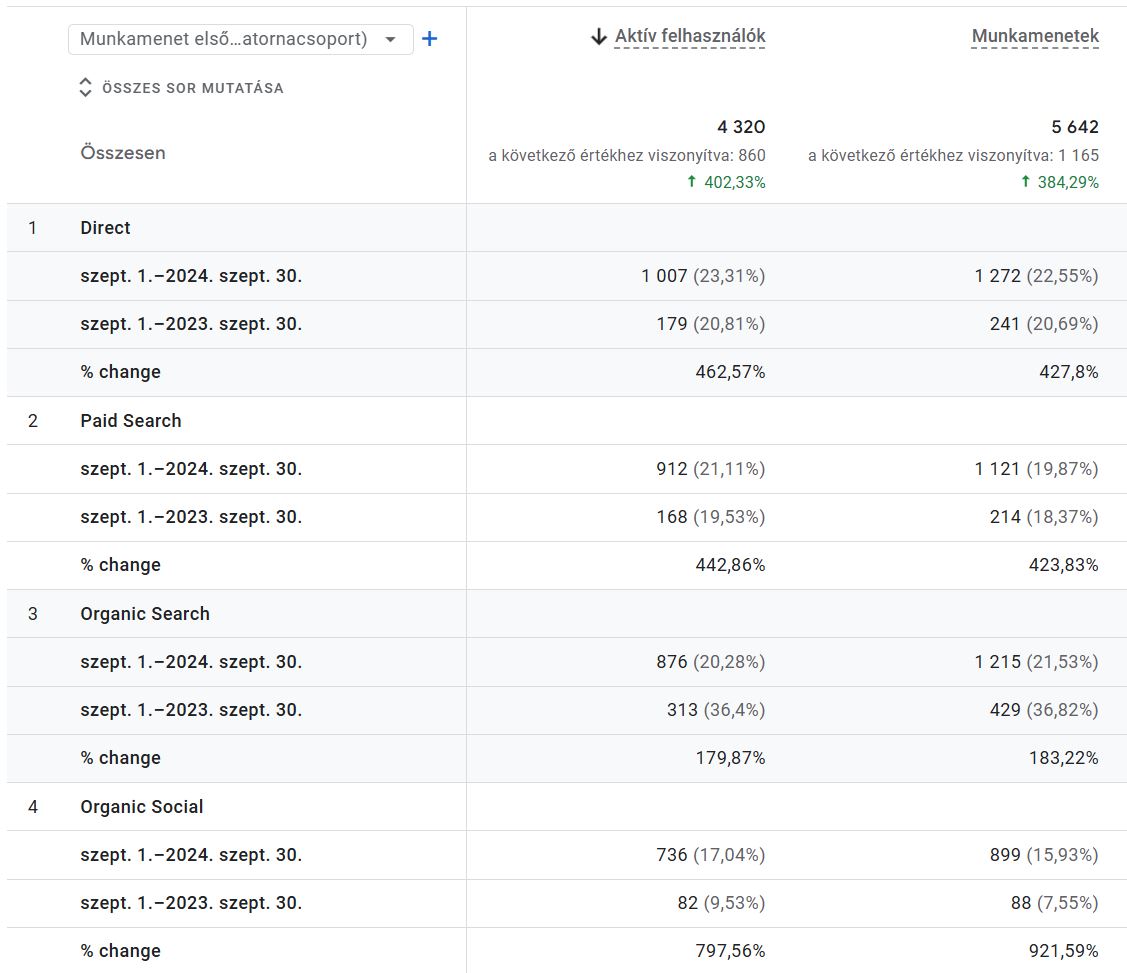Select the Organic Search channel row

145,614
